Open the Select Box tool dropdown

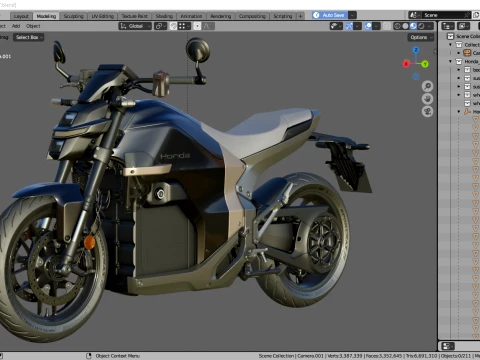click(29, 37)
